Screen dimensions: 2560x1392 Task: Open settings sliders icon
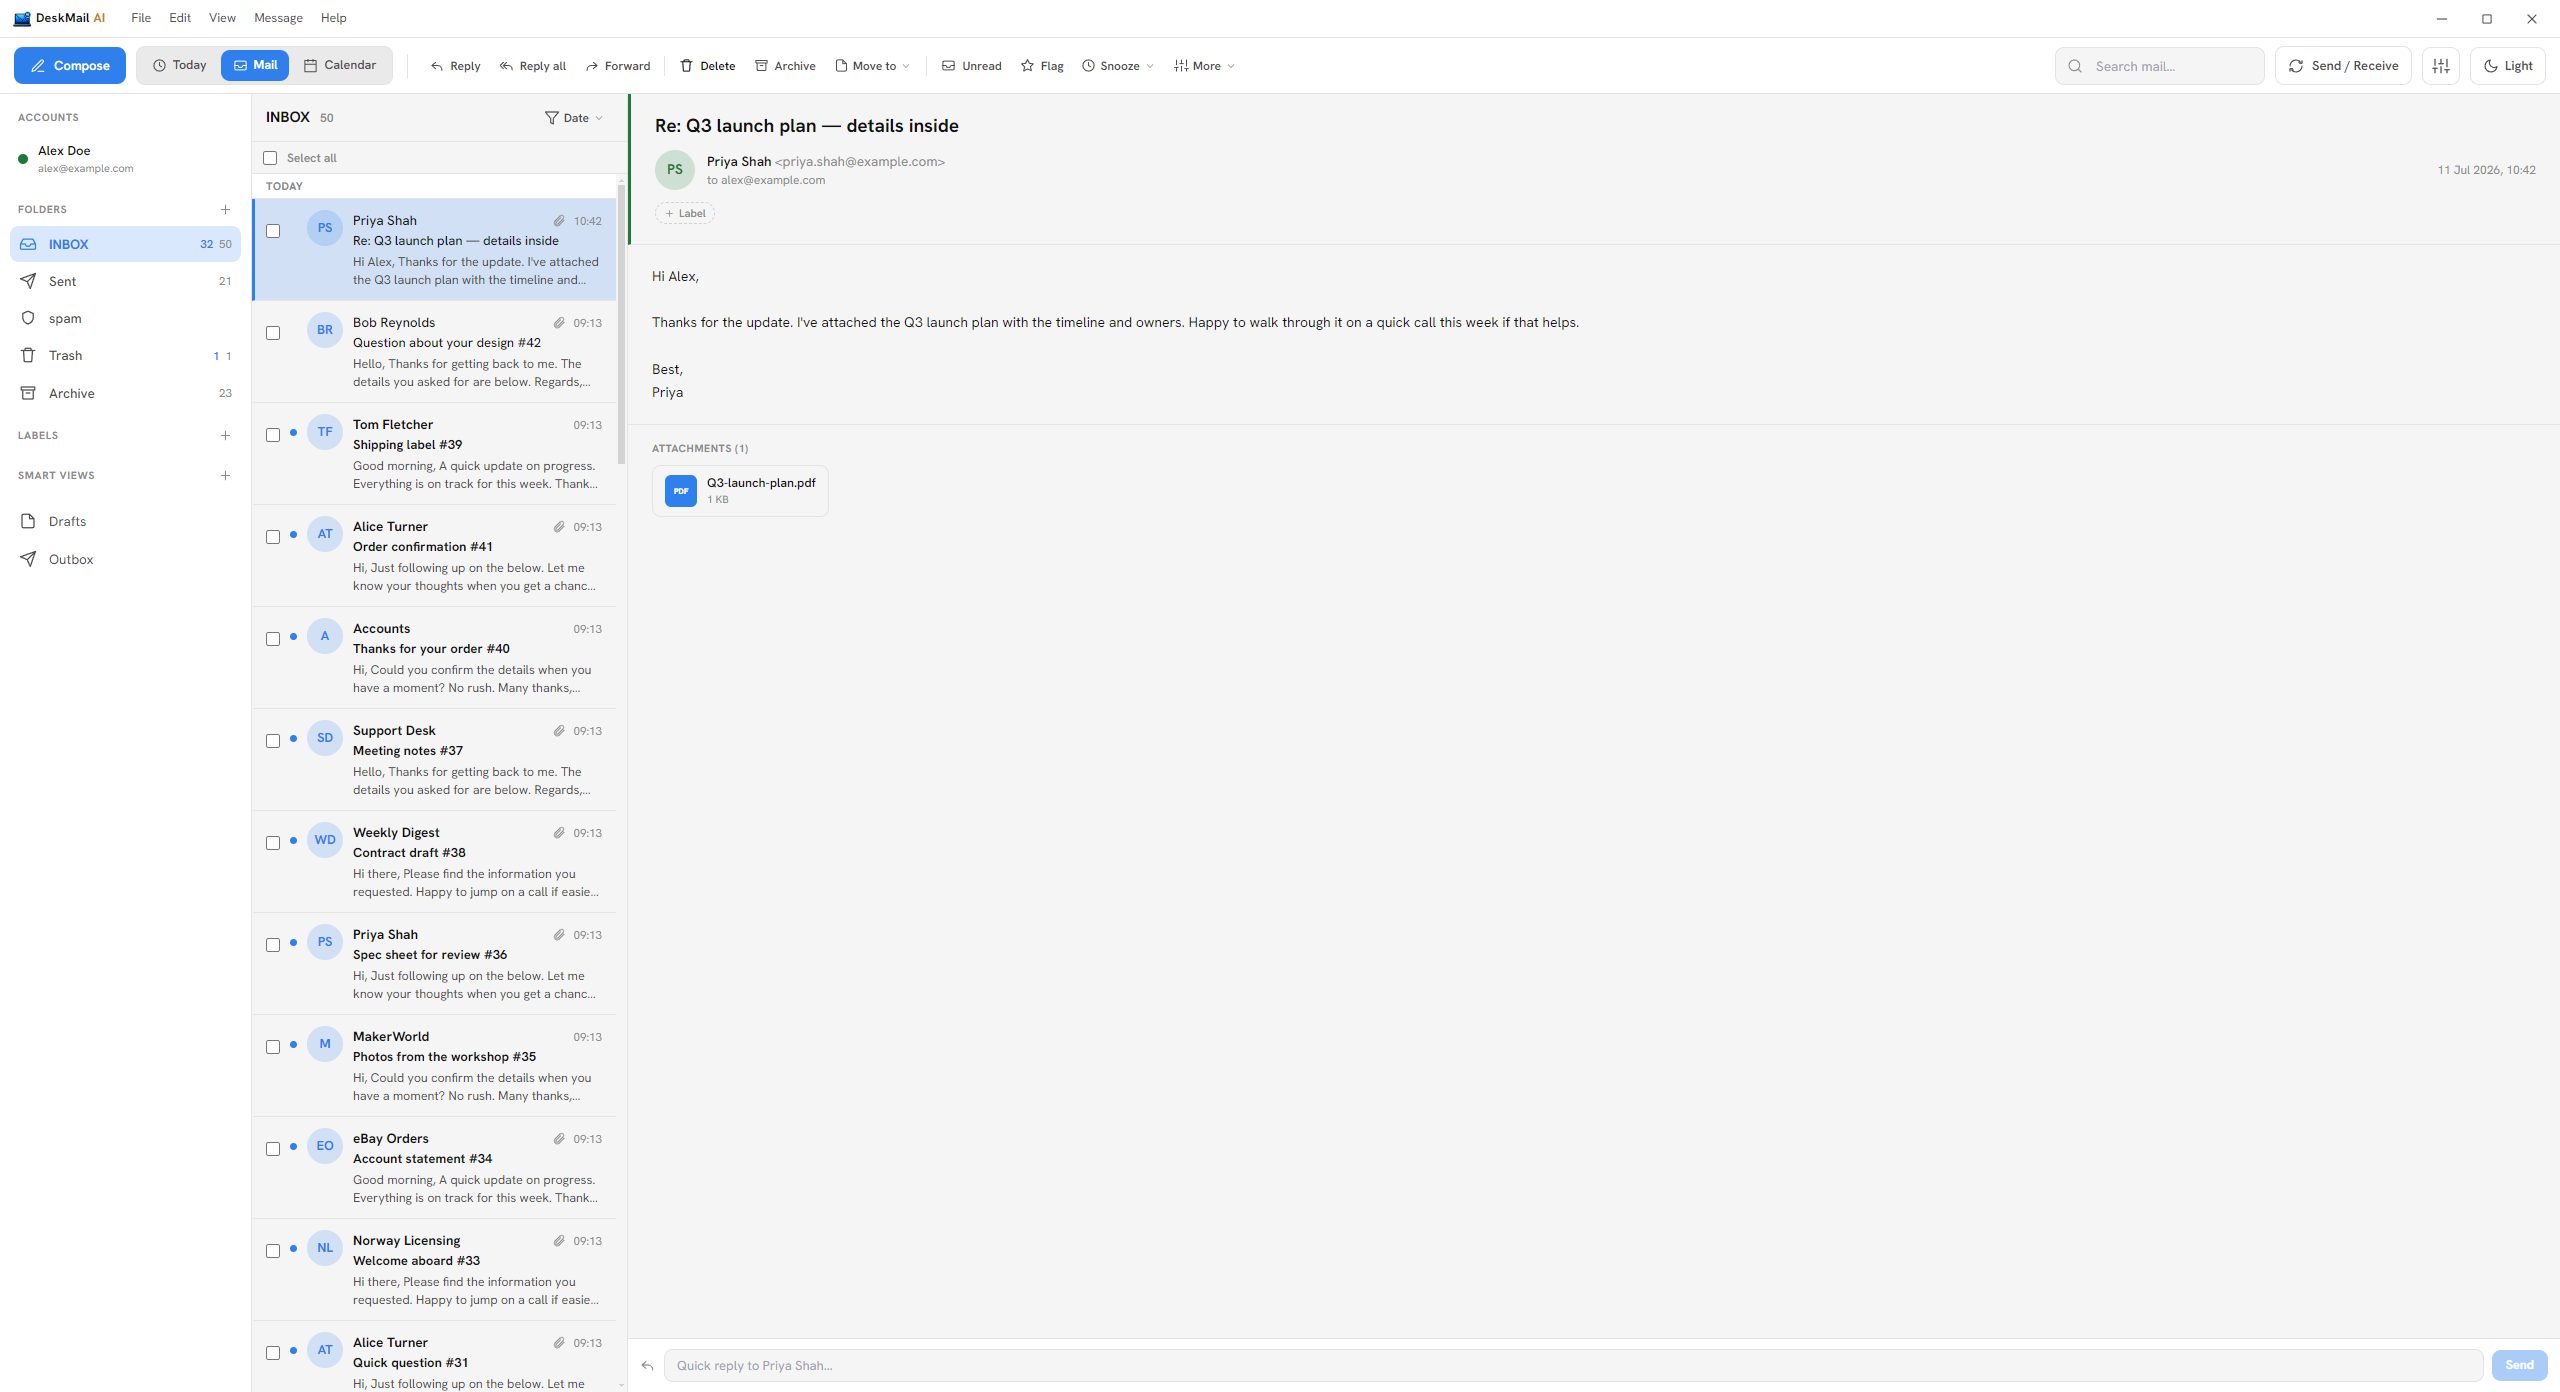click(x=2441, y=66)
